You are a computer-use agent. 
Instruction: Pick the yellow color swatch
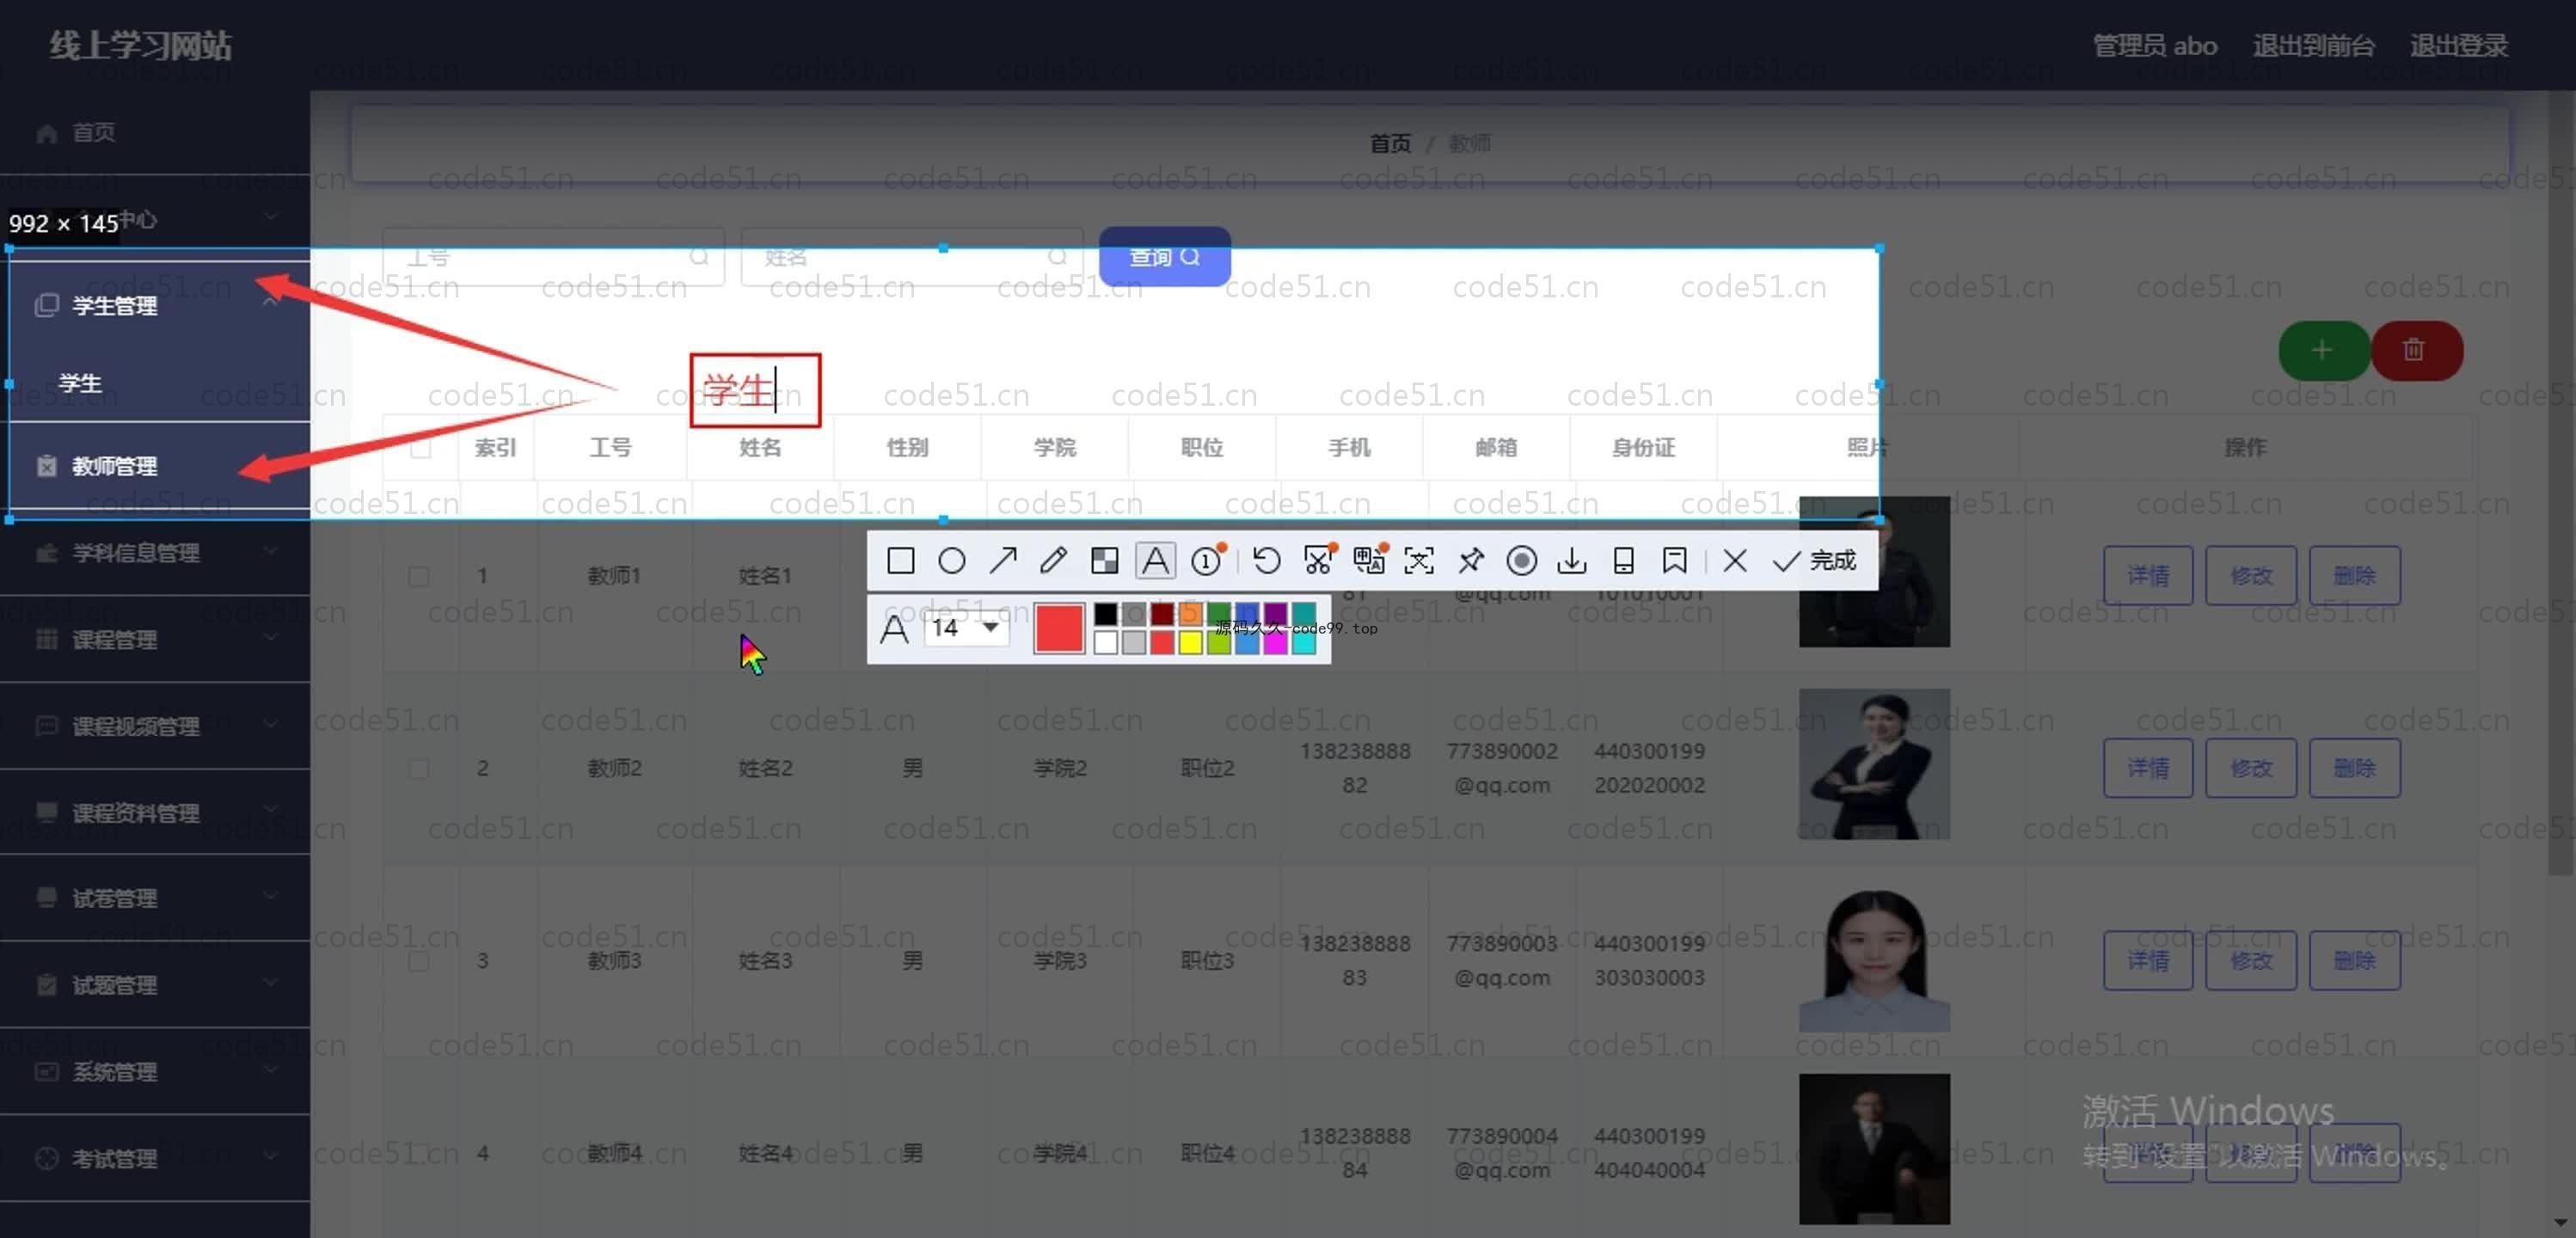pyautogui.click(x=1190, y=643)
